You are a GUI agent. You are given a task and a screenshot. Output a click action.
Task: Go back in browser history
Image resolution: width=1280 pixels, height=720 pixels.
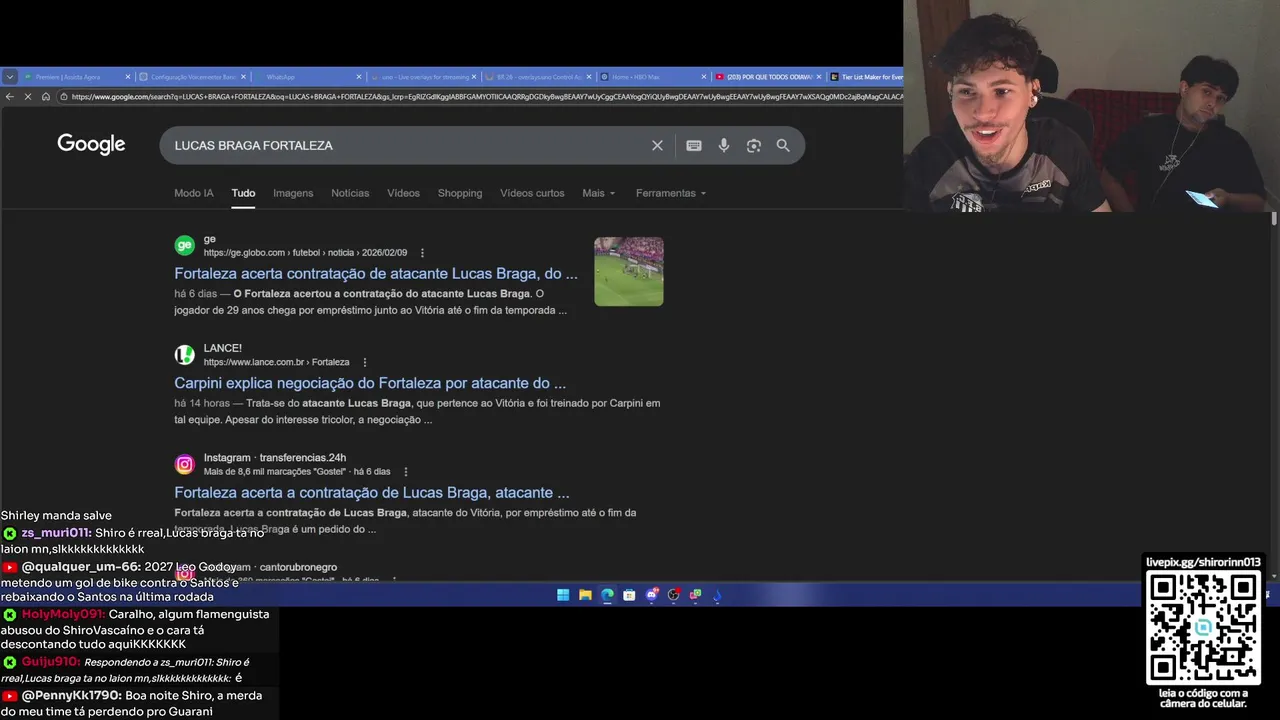[9, 96]
